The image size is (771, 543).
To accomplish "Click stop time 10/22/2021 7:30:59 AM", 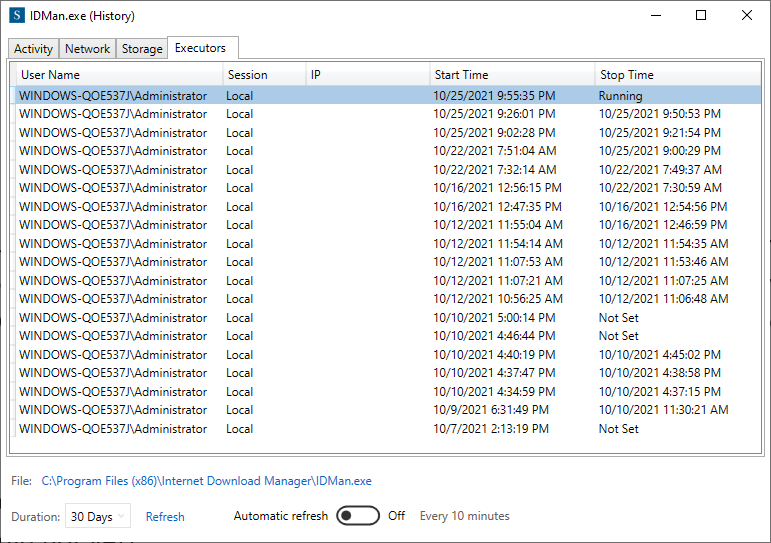I will click(x=660, y=188).
